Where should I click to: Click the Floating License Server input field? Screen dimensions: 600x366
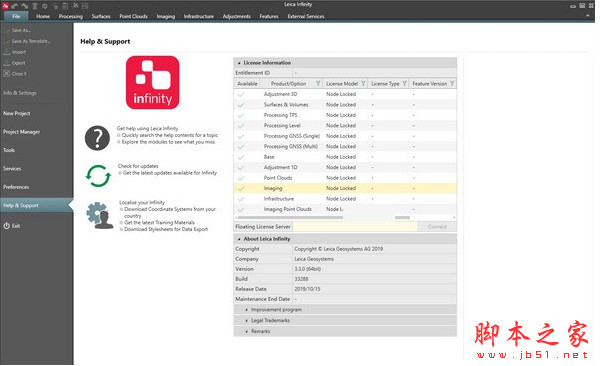355,227
